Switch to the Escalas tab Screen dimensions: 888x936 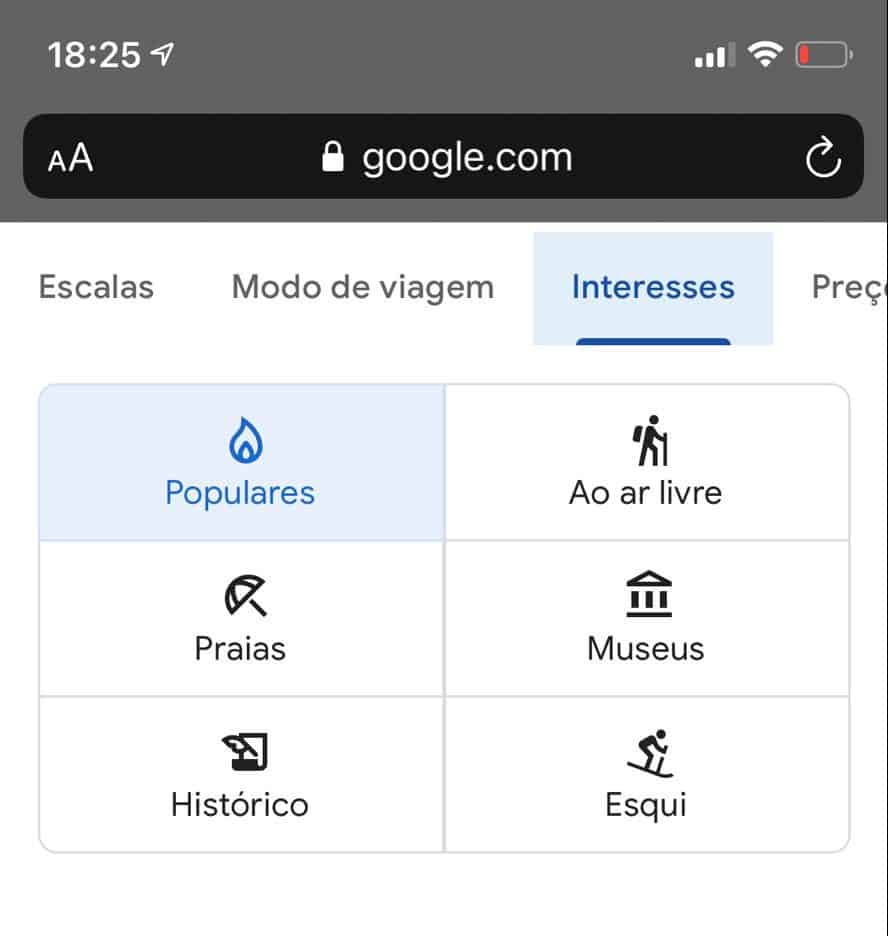(96, 287)
